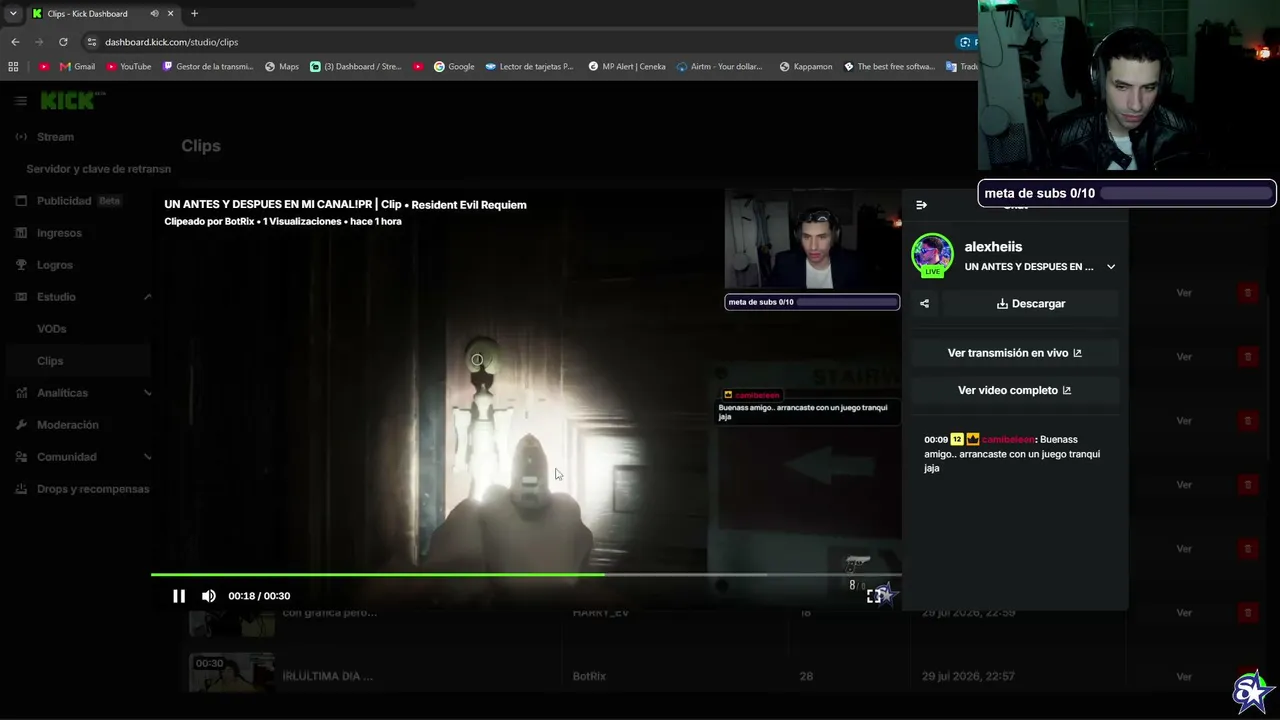Jump to the 00:09 chat timestamp
The image size is (1280, 720).
[936, 440]
